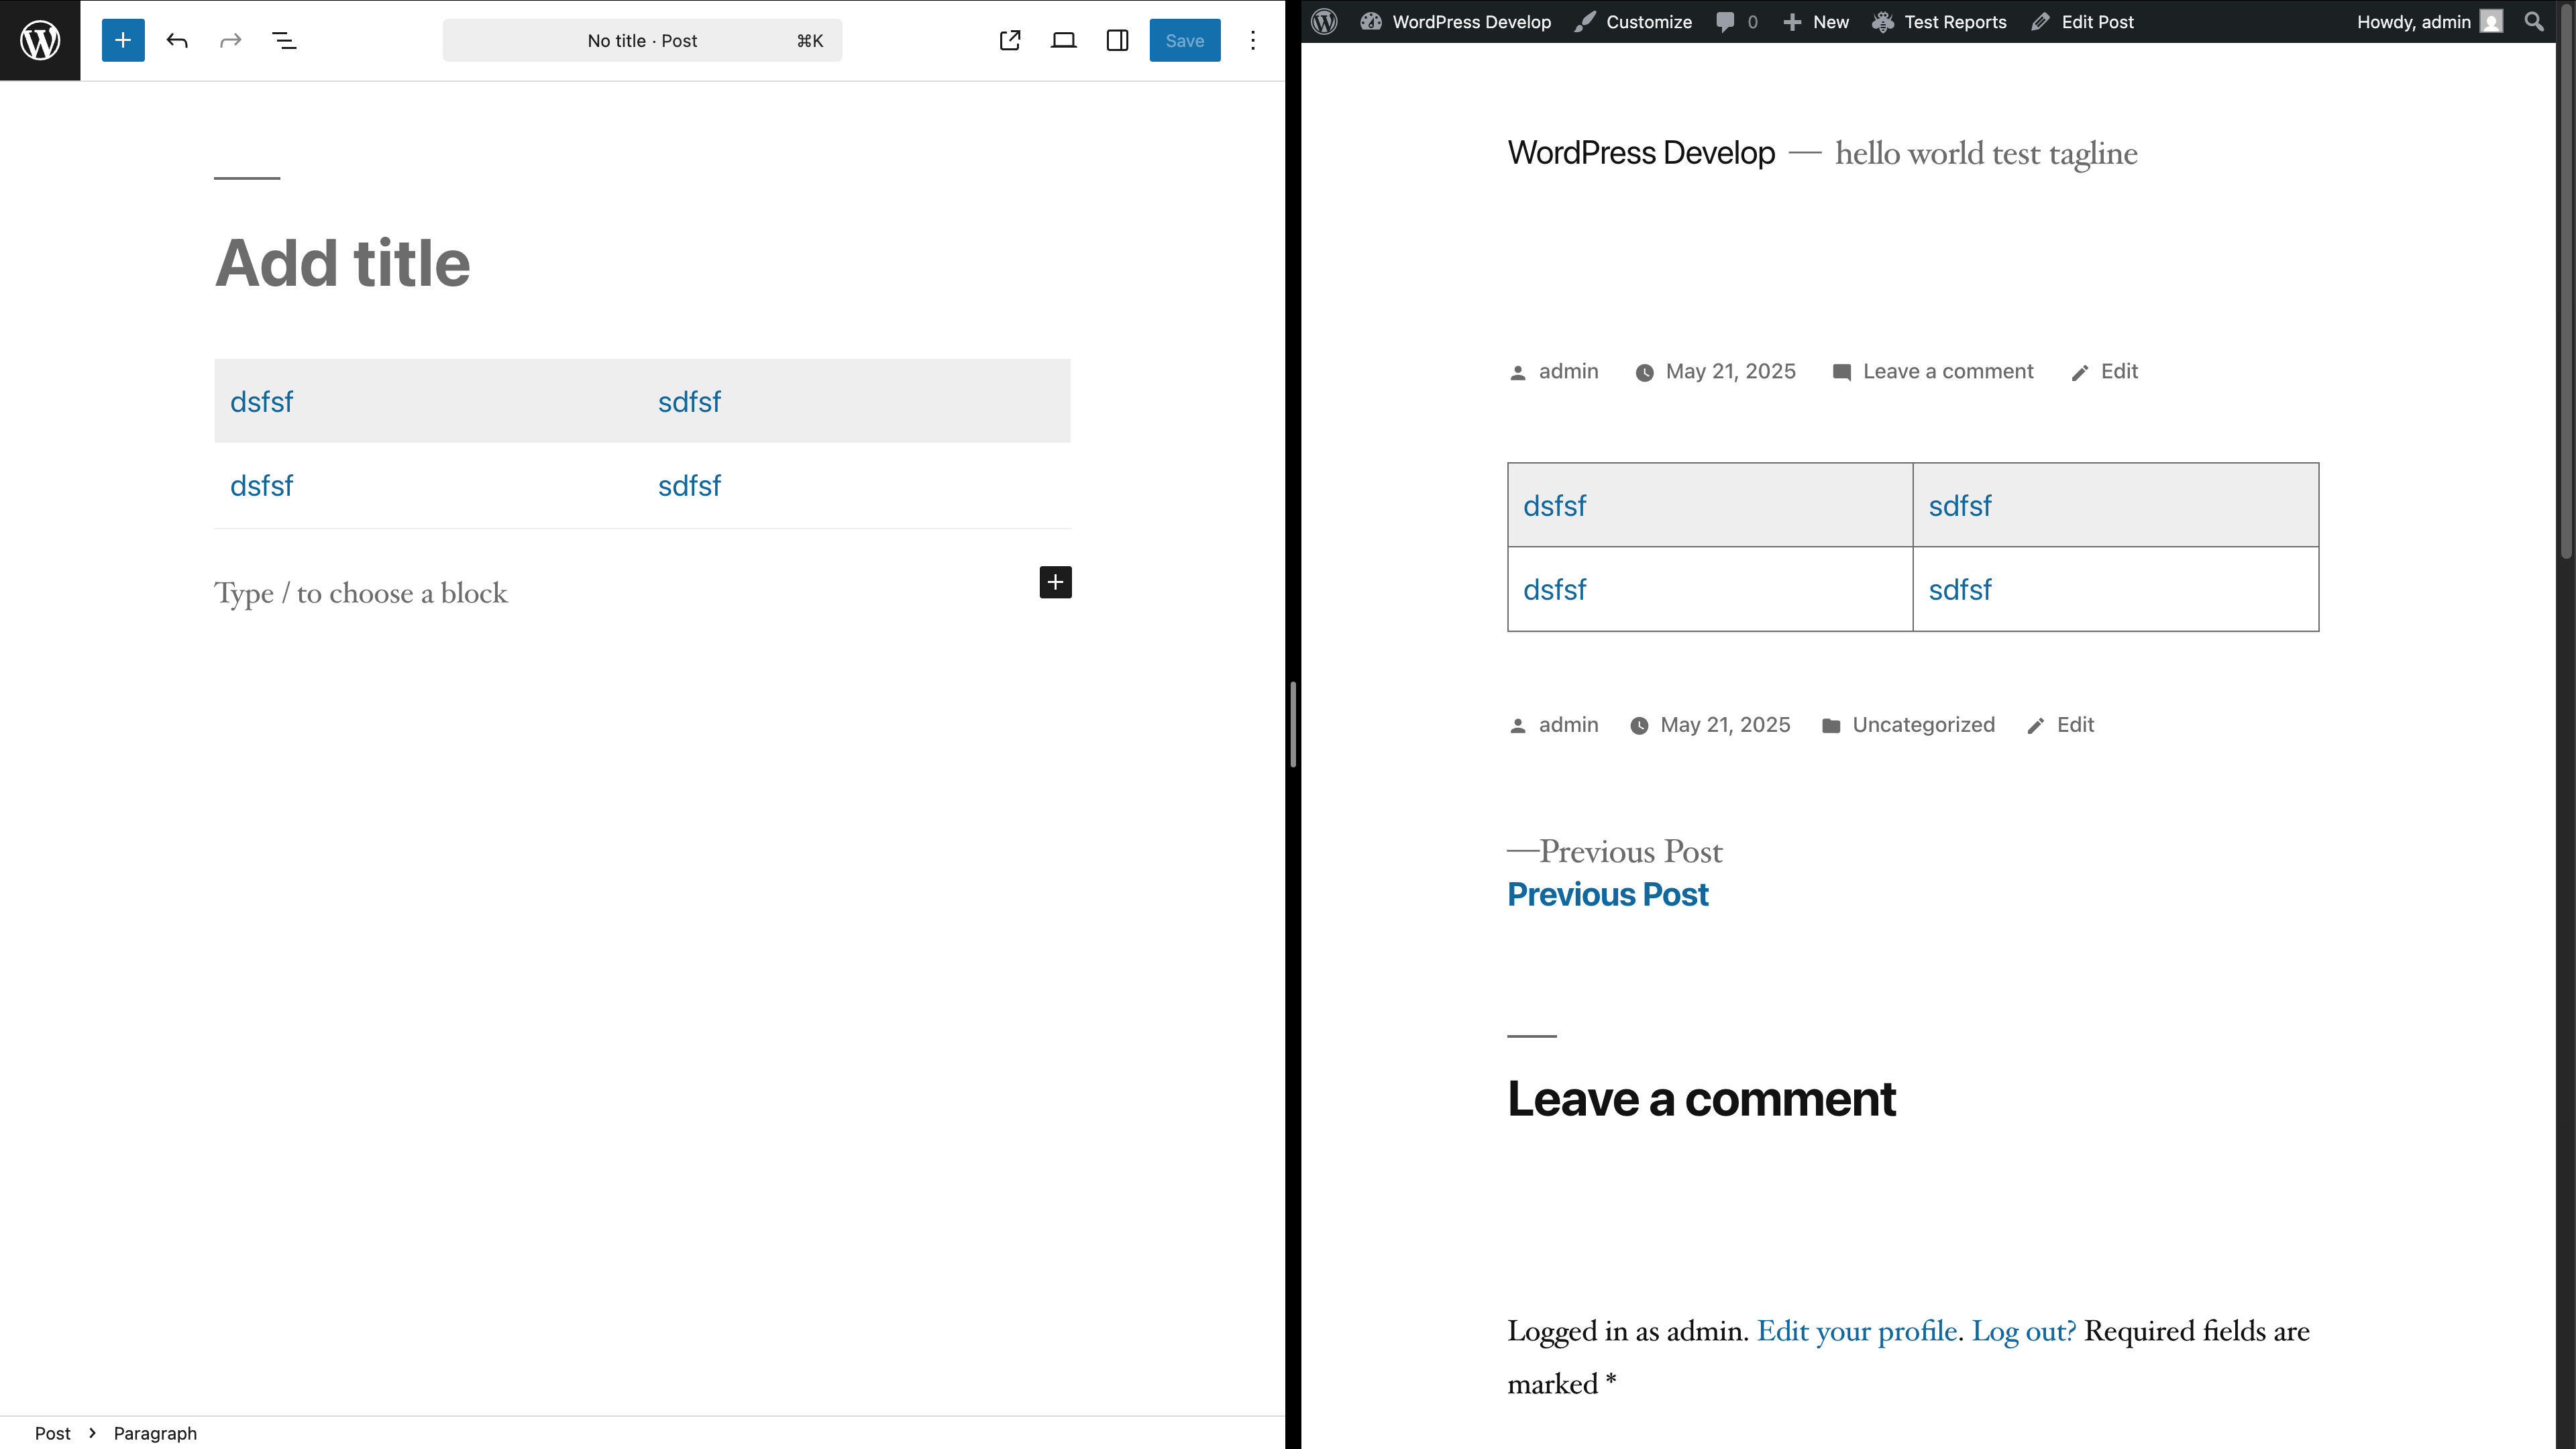The height and width of the screenshot is (1449, 2576).
Task: Click the admin bar search magnifier icon
Action: coord(2534,22)
